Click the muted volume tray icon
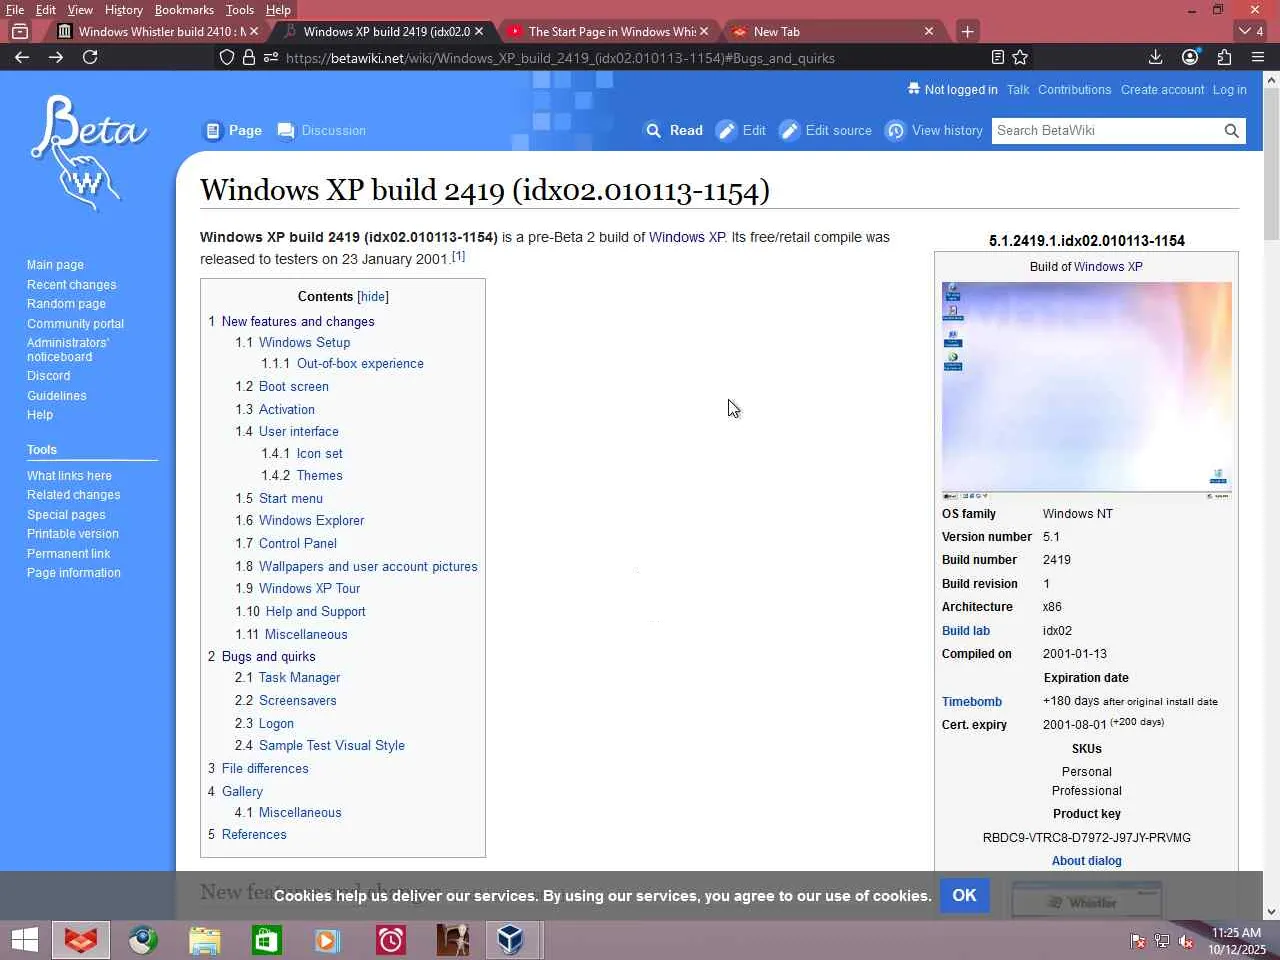 click(1186, 941)
